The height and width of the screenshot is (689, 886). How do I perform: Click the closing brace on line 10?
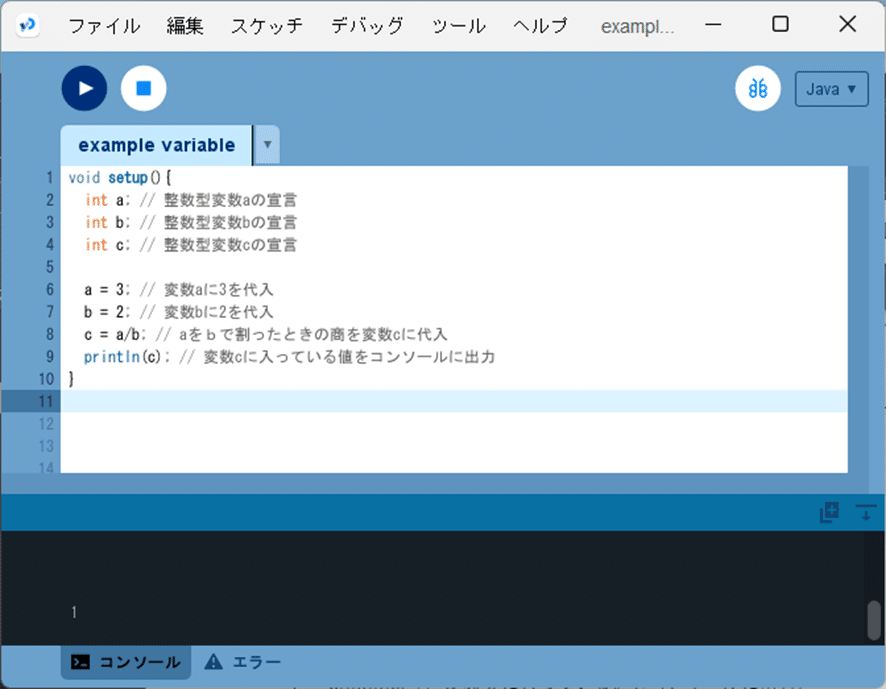click(x=71, y=379)
